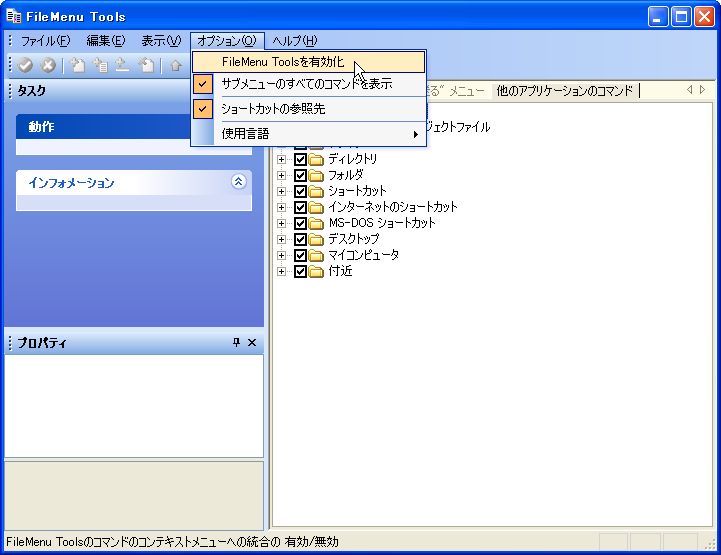Click the add submenu toolbar icon
This screenshot has height=555, width=721.
click(x=100, y=65)
